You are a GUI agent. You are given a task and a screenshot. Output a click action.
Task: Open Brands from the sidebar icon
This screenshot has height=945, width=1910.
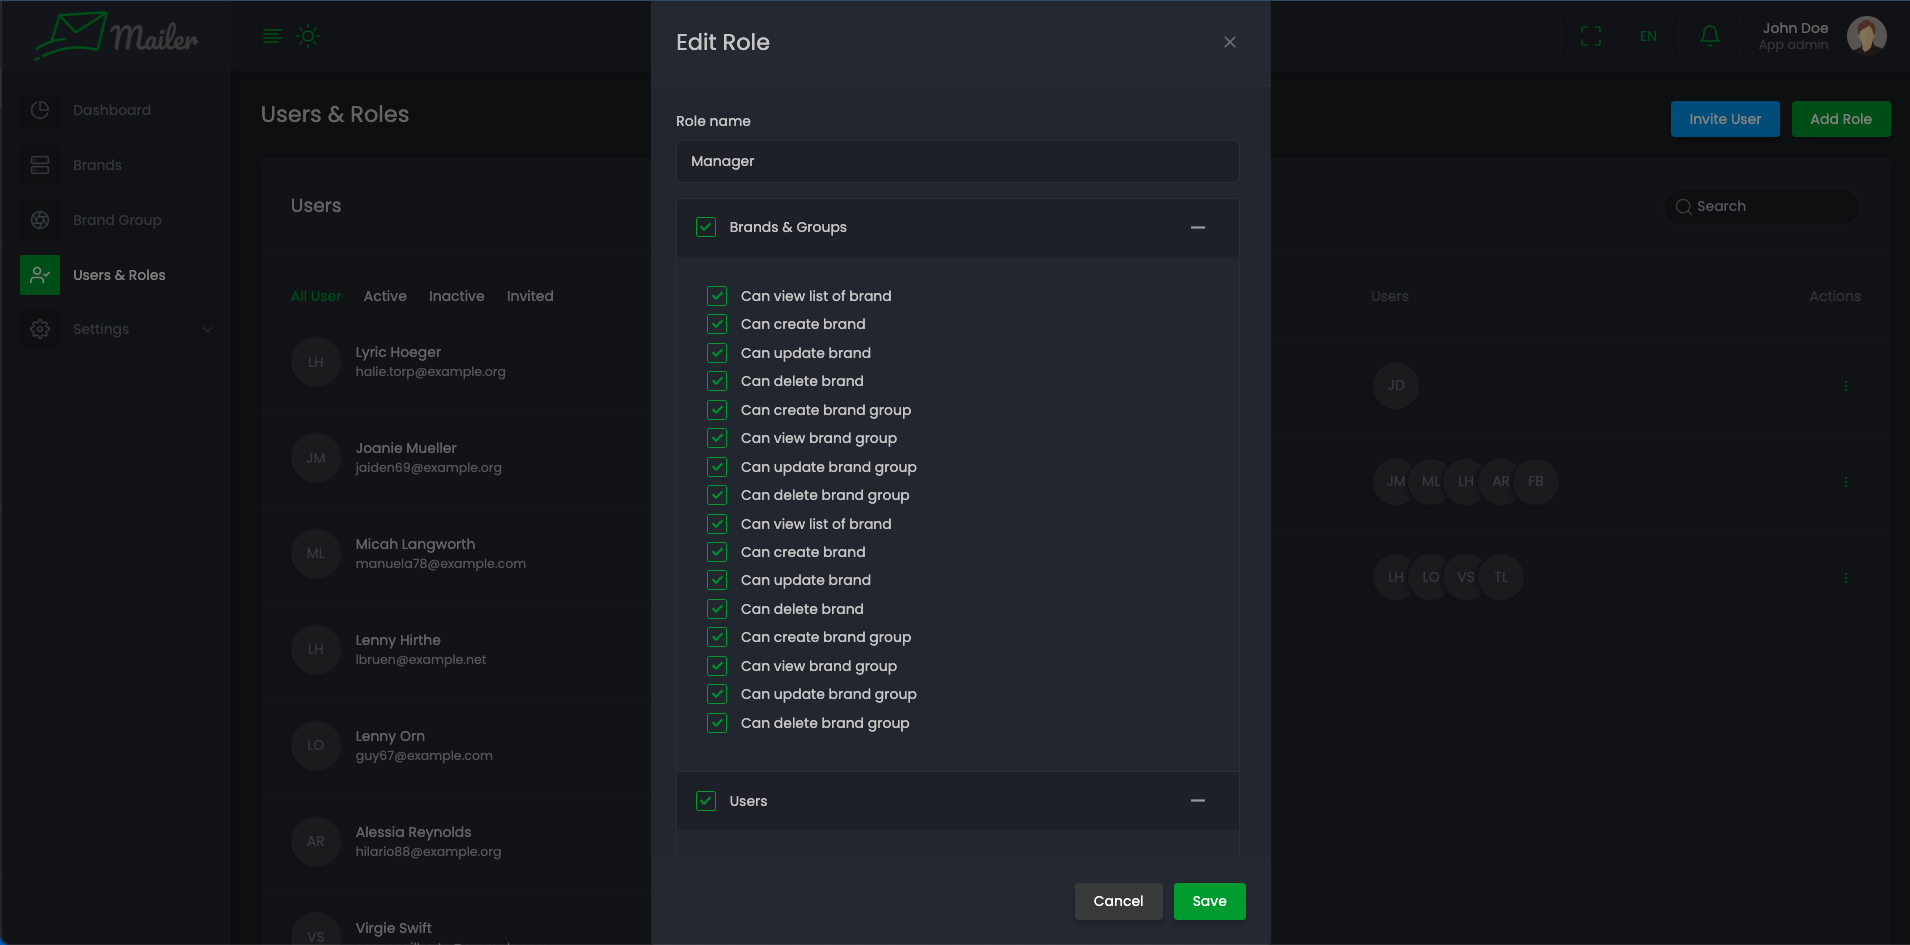(x=40, y=165)
